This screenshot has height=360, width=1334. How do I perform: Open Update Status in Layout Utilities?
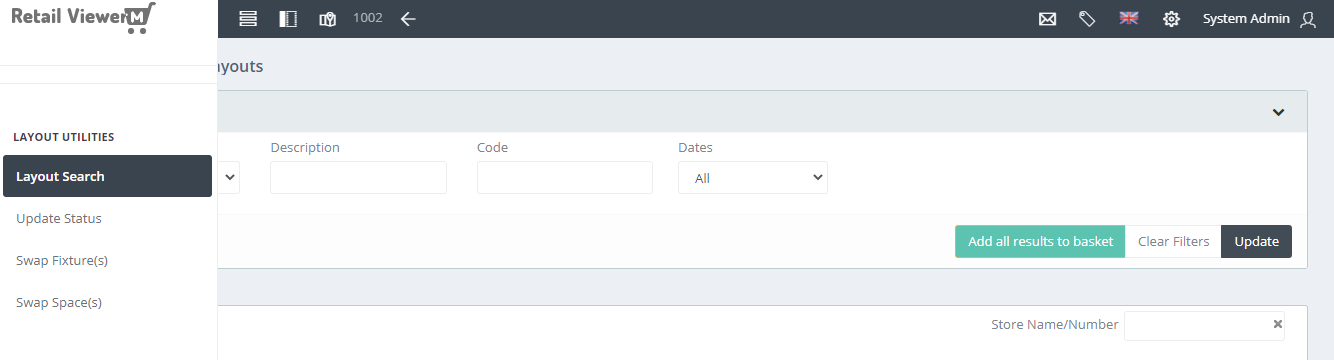tap(59, 218)
